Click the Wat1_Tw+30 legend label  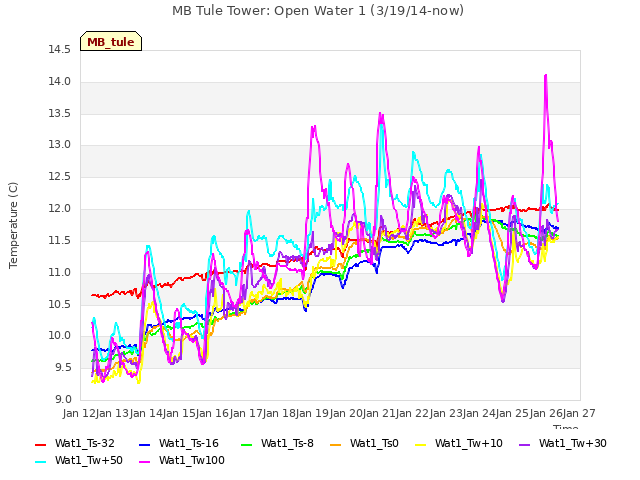point(573,443)
